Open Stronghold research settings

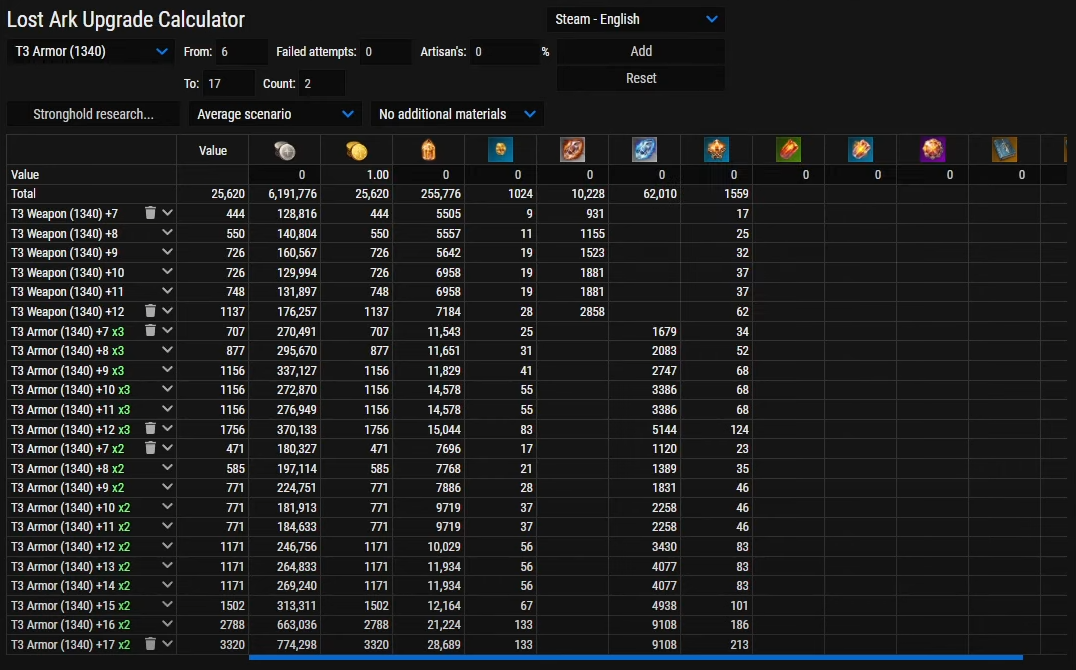(x=93, y=114)
